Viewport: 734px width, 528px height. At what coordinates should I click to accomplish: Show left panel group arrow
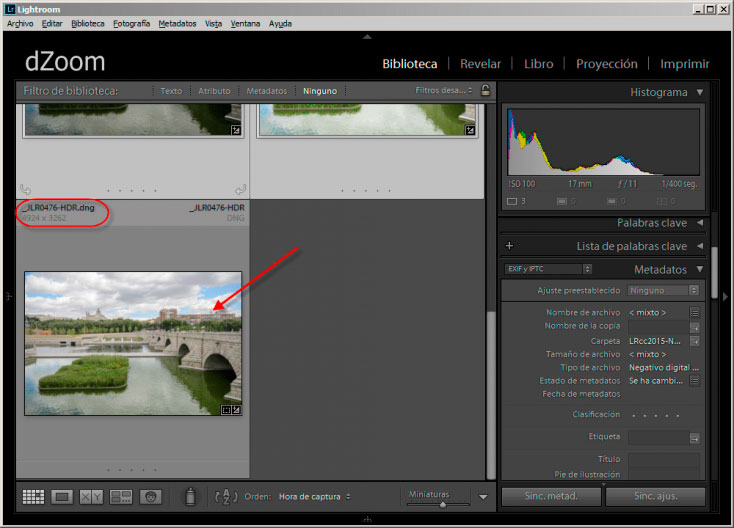[8, 297]
